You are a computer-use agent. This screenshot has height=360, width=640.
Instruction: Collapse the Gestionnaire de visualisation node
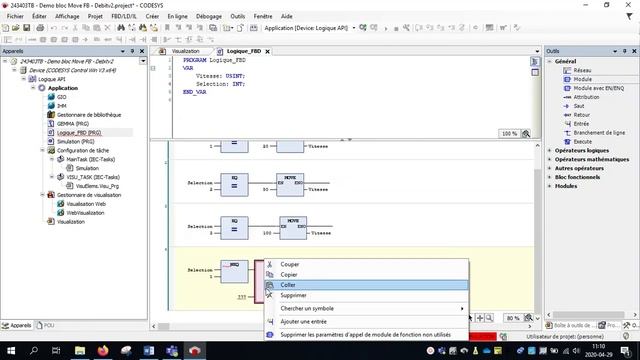(x=42, y=195)
